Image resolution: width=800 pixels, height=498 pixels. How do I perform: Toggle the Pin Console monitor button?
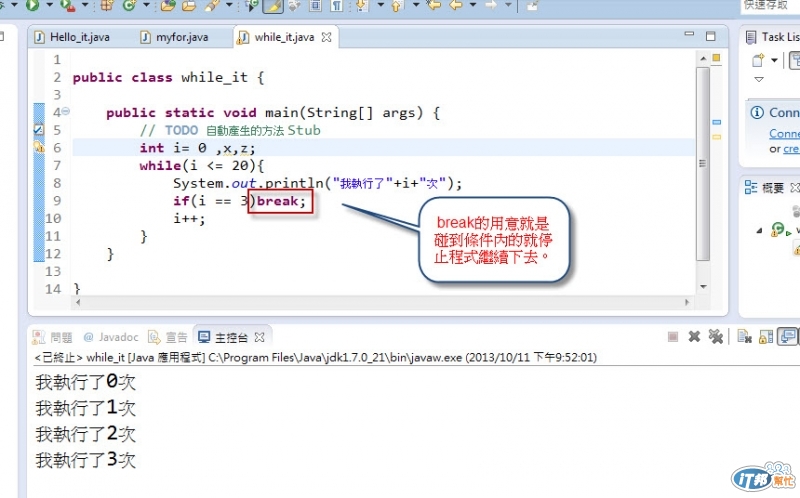coord(787,337)
